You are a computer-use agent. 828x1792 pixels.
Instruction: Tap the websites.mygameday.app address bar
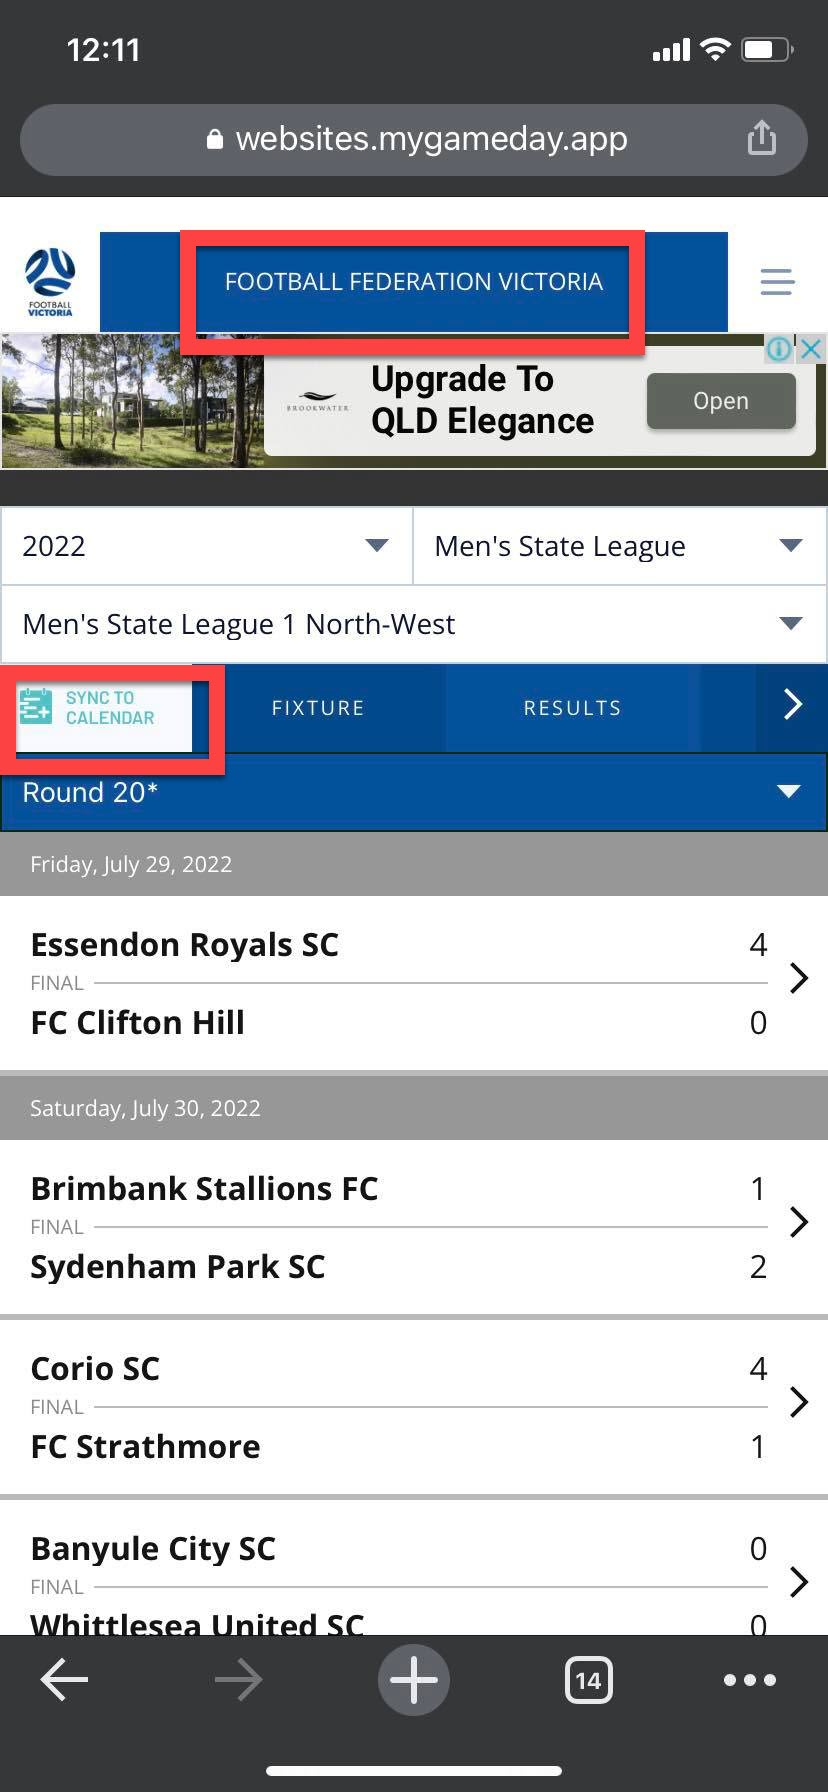point(413,139)
